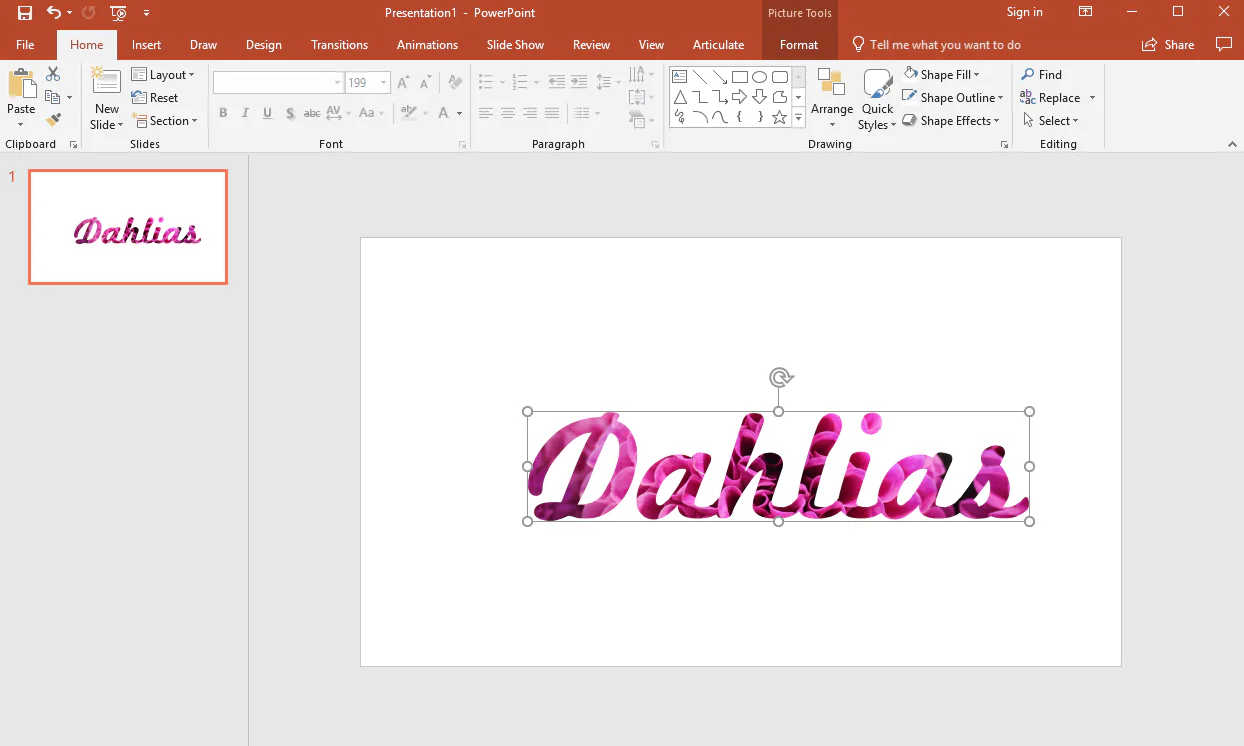Select the rectangle shape
The height and width of the screenshot is (746, 1244).
(740, 77)
